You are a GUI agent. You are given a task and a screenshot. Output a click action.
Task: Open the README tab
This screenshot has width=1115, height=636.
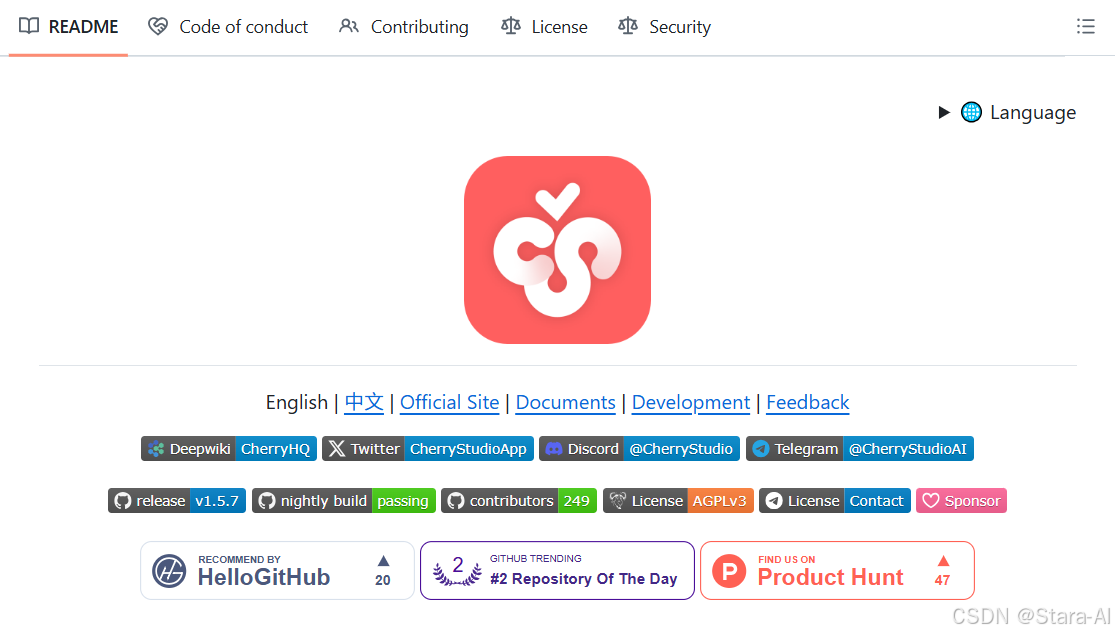click(68, 27)
